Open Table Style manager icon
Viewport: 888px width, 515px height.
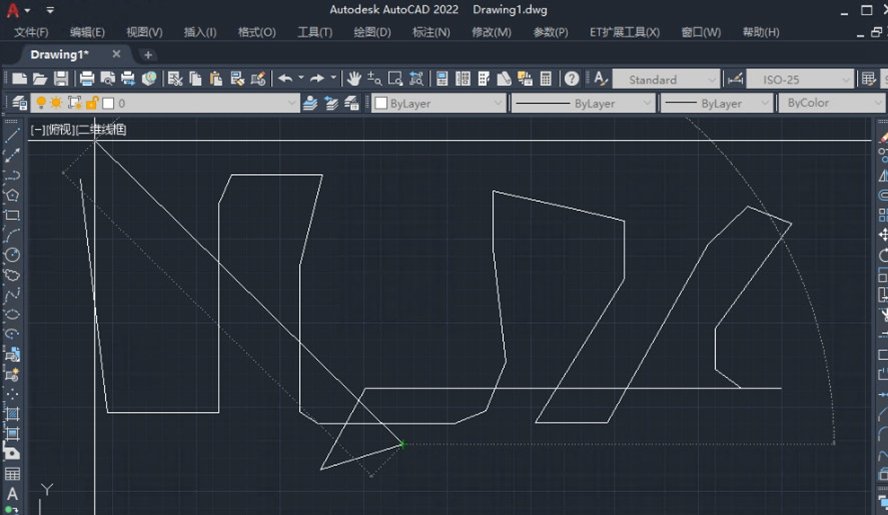pos(869,78)
